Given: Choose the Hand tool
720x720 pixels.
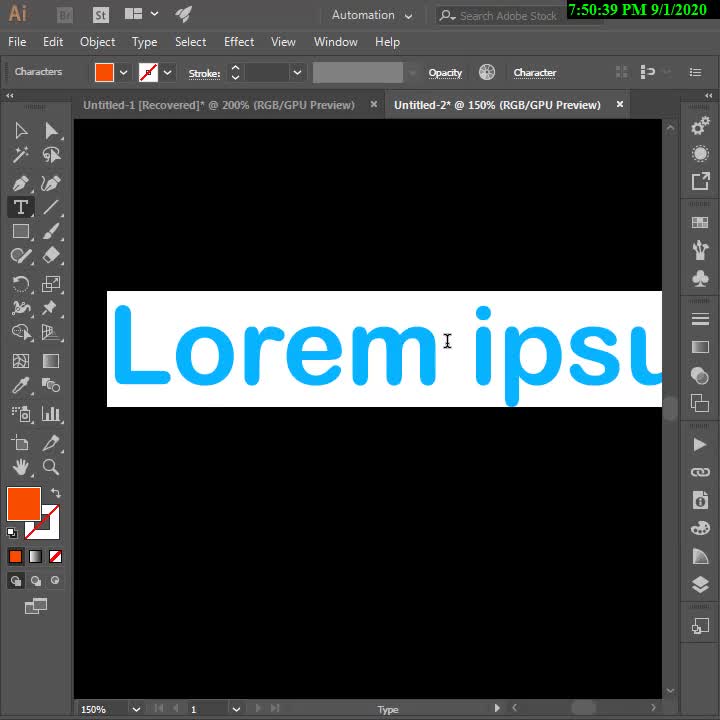Looking at the screenshot, I should coord(20,467).
